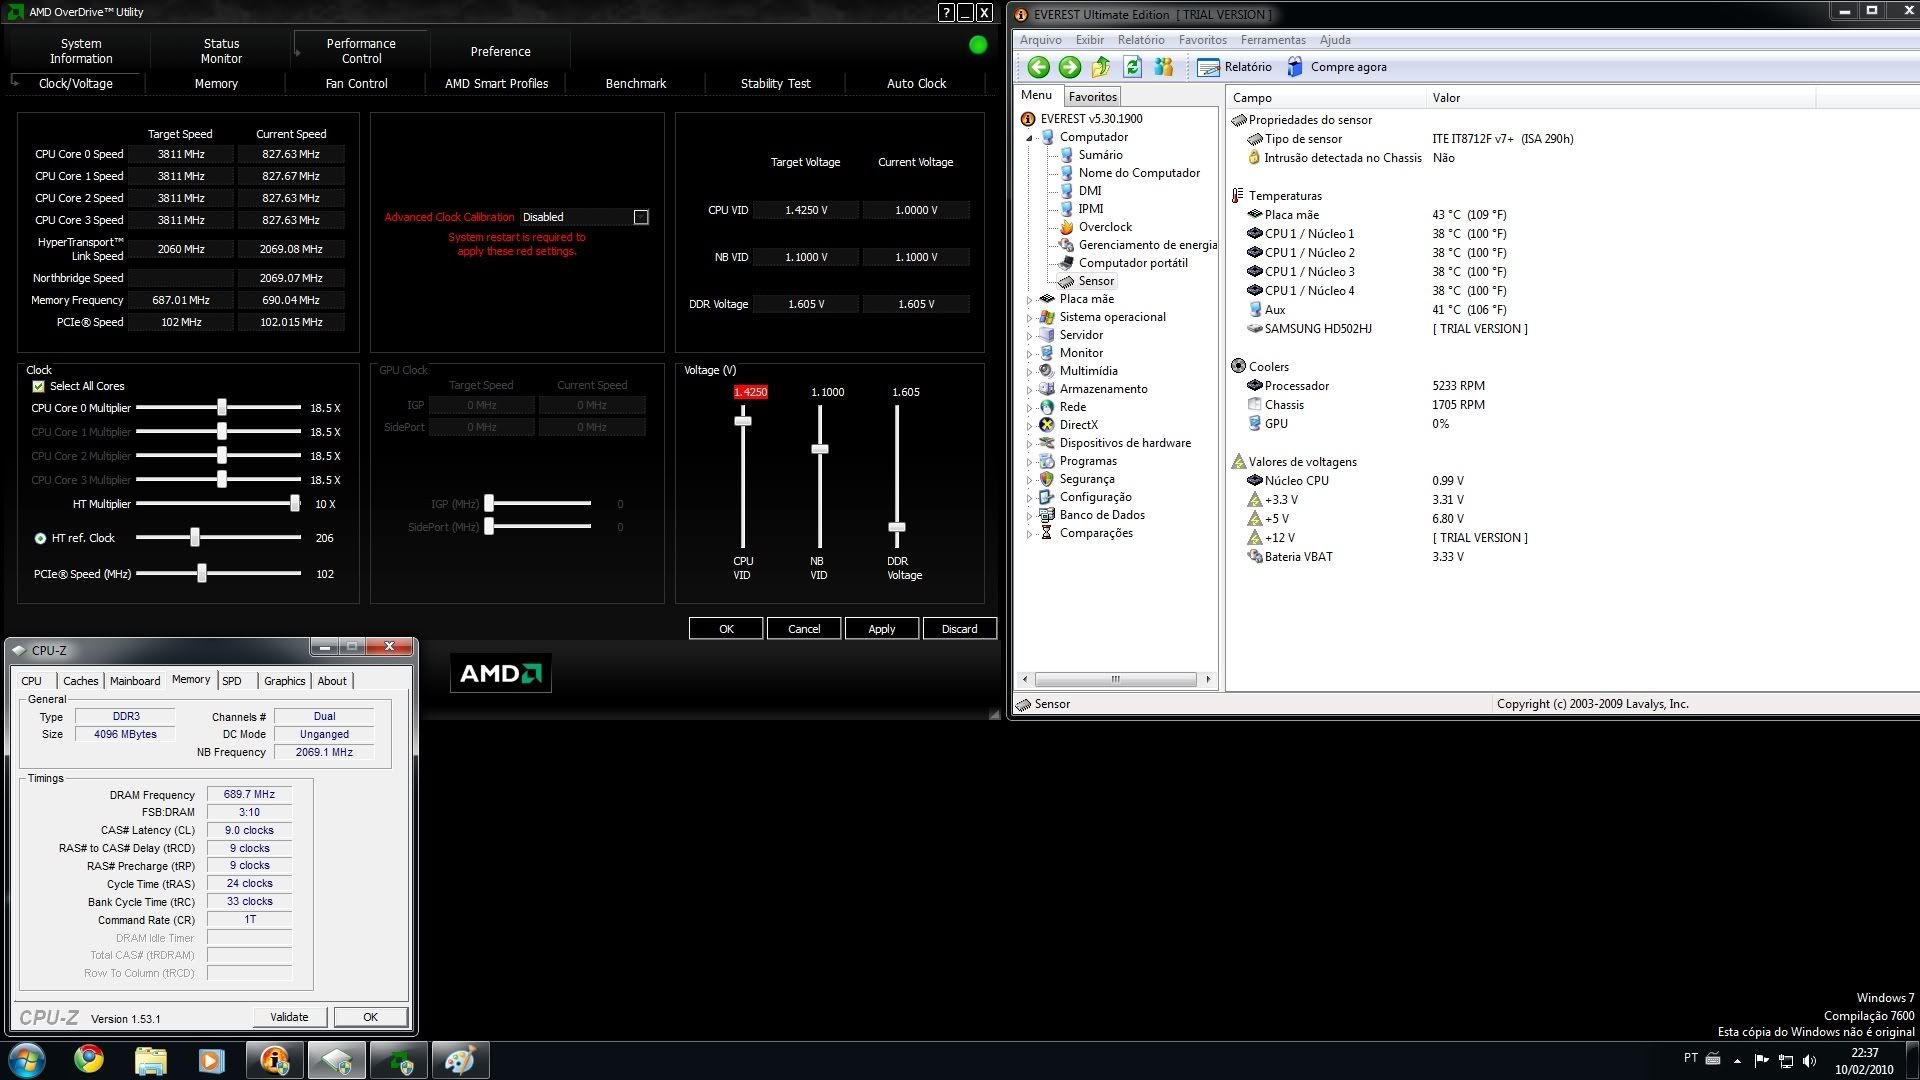Image resolution: width=1920 pixels, height=1080 pixels.
Task: Click the green forward arrow in Everest toolbar
Action: point(1069,67)
